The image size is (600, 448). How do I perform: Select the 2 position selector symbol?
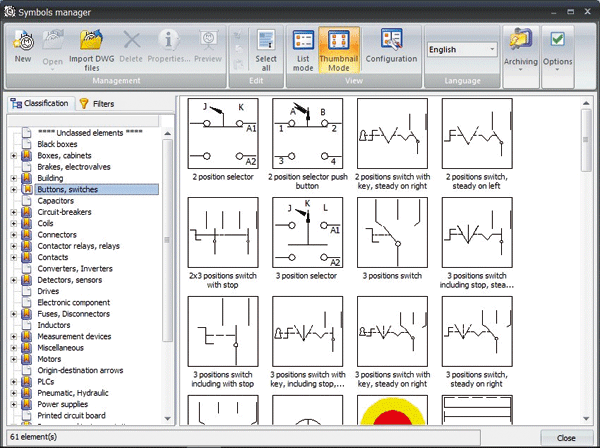pyautogui.click(x=223, y=134)
